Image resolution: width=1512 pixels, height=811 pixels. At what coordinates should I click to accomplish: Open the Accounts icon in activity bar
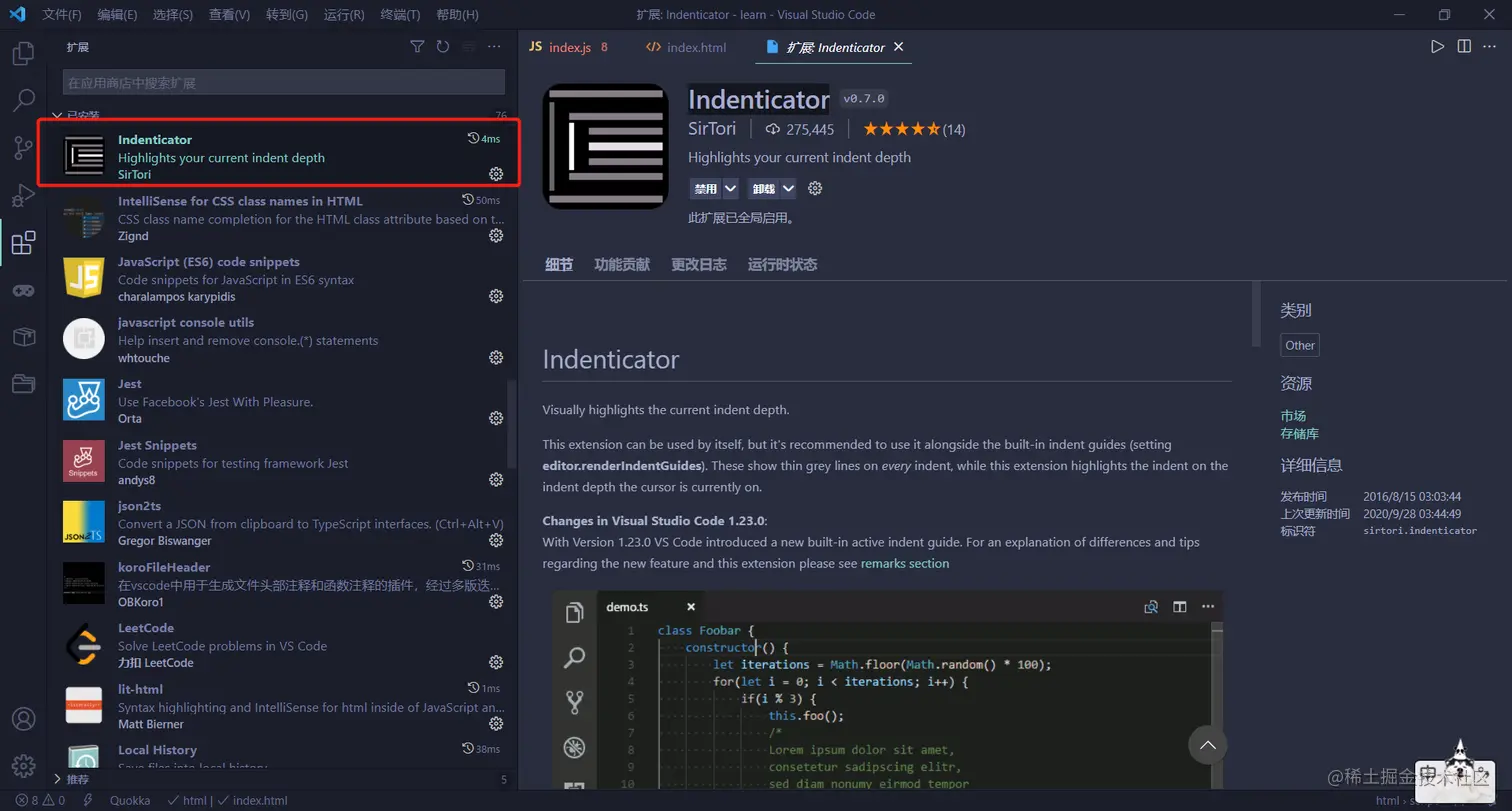(x=23, y=719)
